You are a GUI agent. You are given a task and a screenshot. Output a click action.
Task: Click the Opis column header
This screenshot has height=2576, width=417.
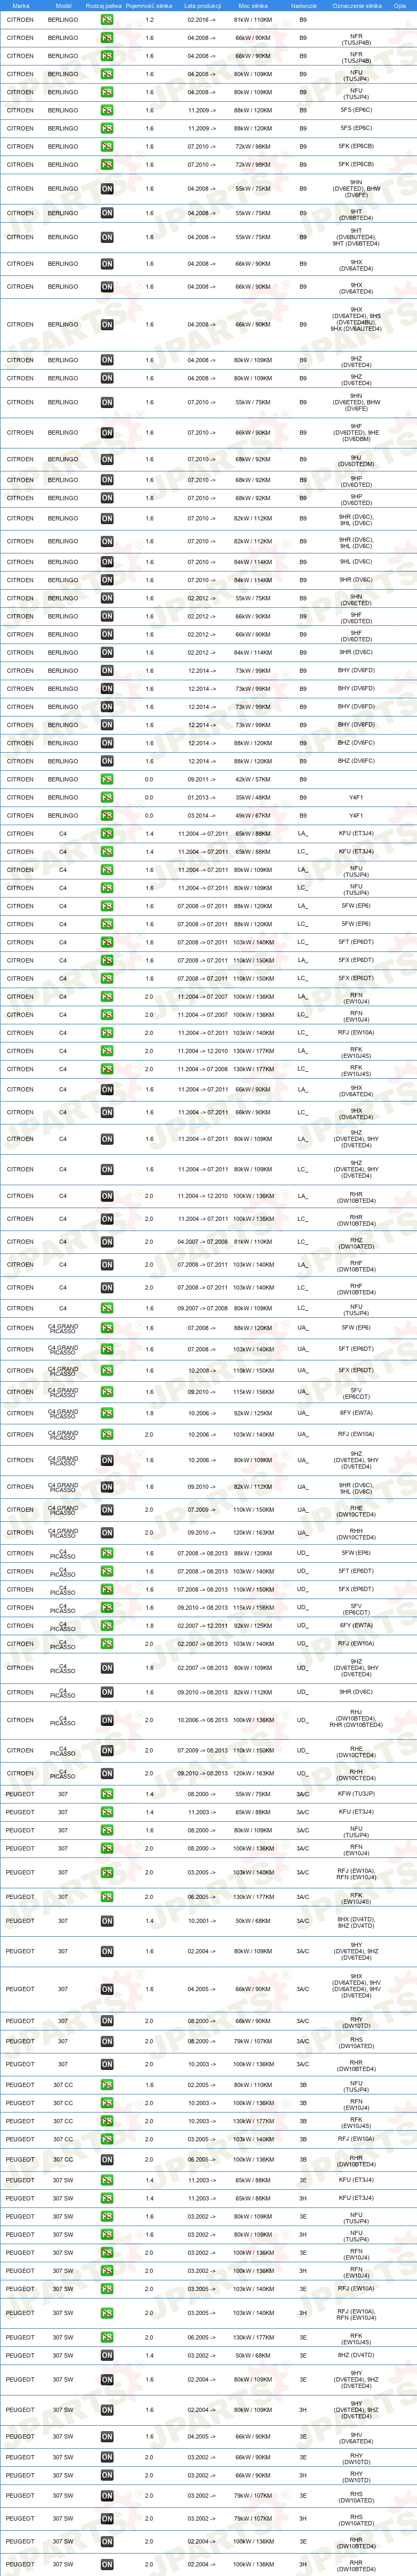pyautogui.click(x=400, y=5)
